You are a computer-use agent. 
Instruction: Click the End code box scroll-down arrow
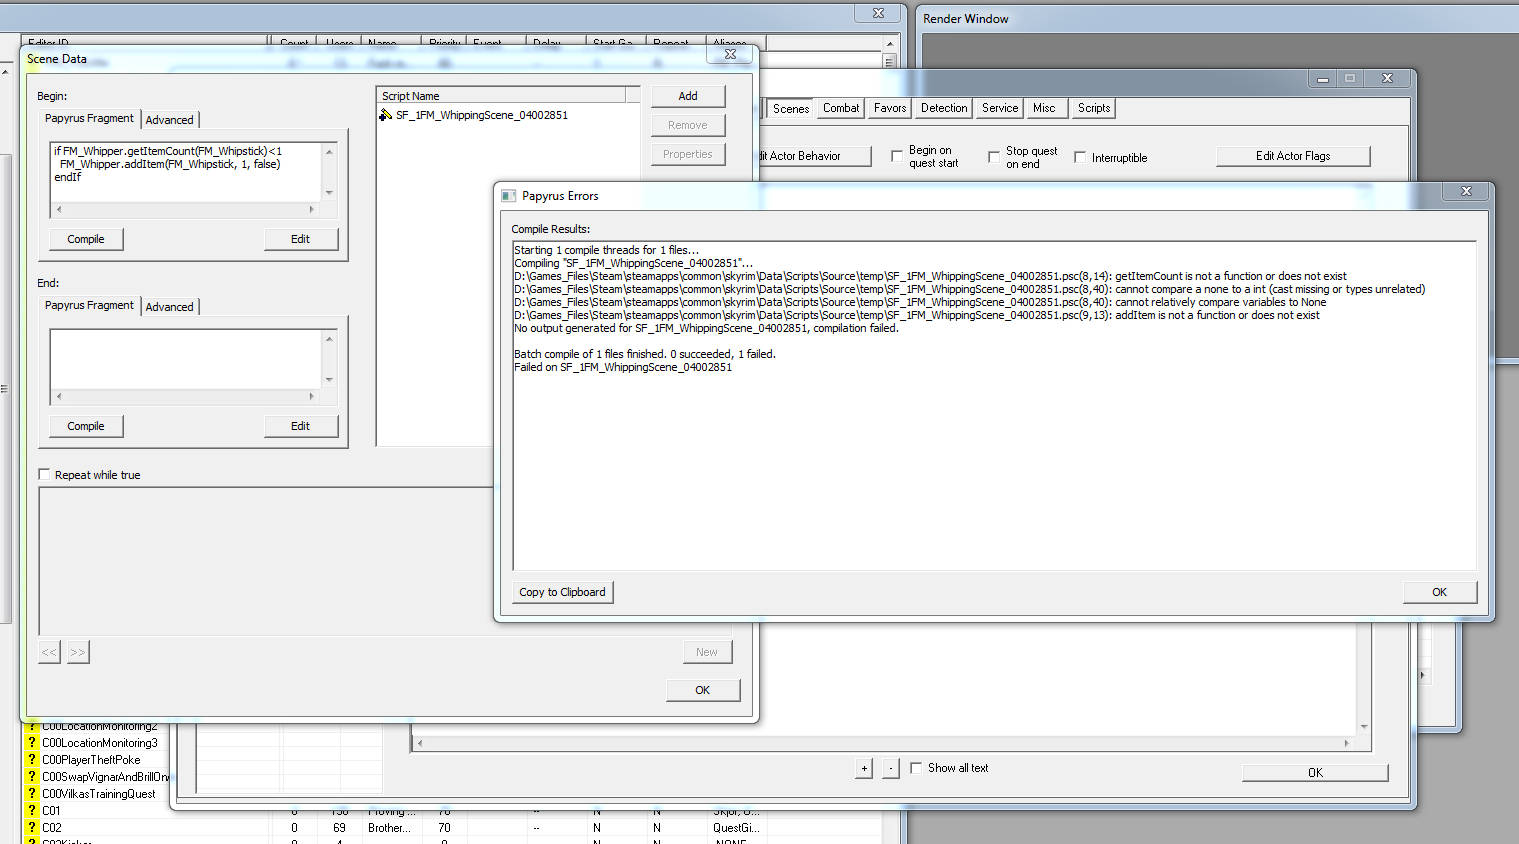329,380
